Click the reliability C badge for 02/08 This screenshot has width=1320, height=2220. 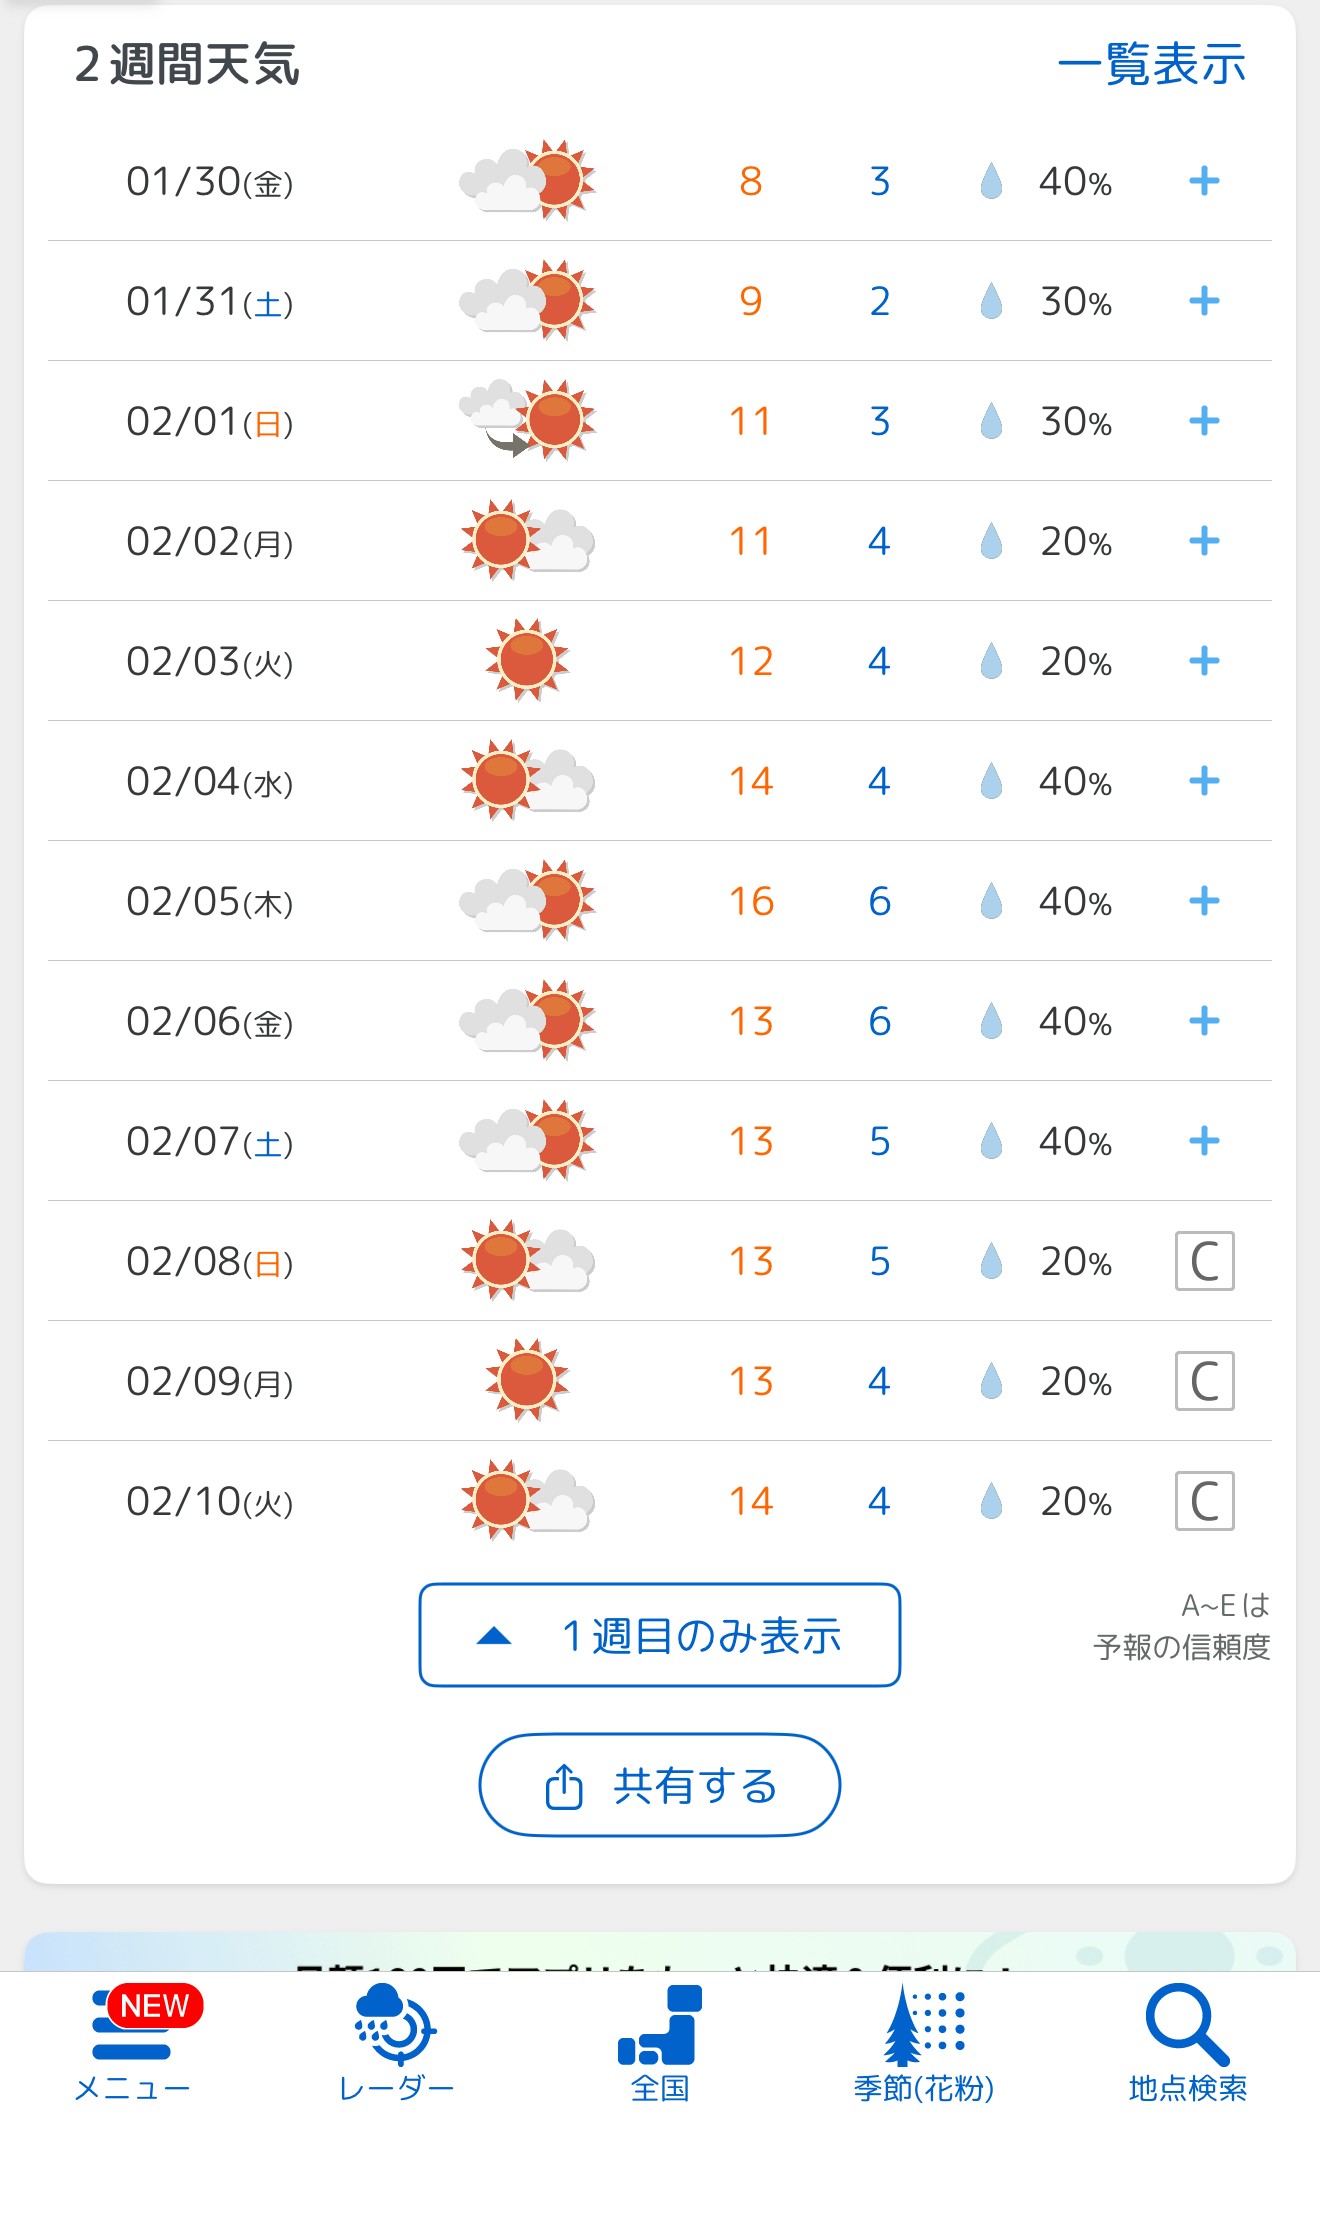click(x=1204, y=1261)
